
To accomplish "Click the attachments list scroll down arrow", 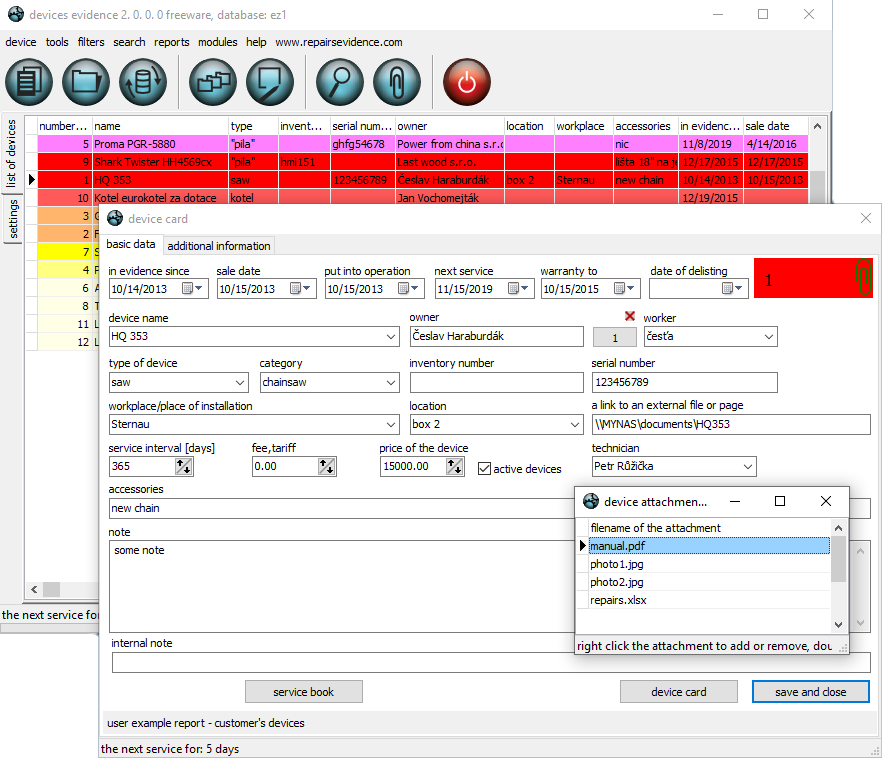I will 838,624.
